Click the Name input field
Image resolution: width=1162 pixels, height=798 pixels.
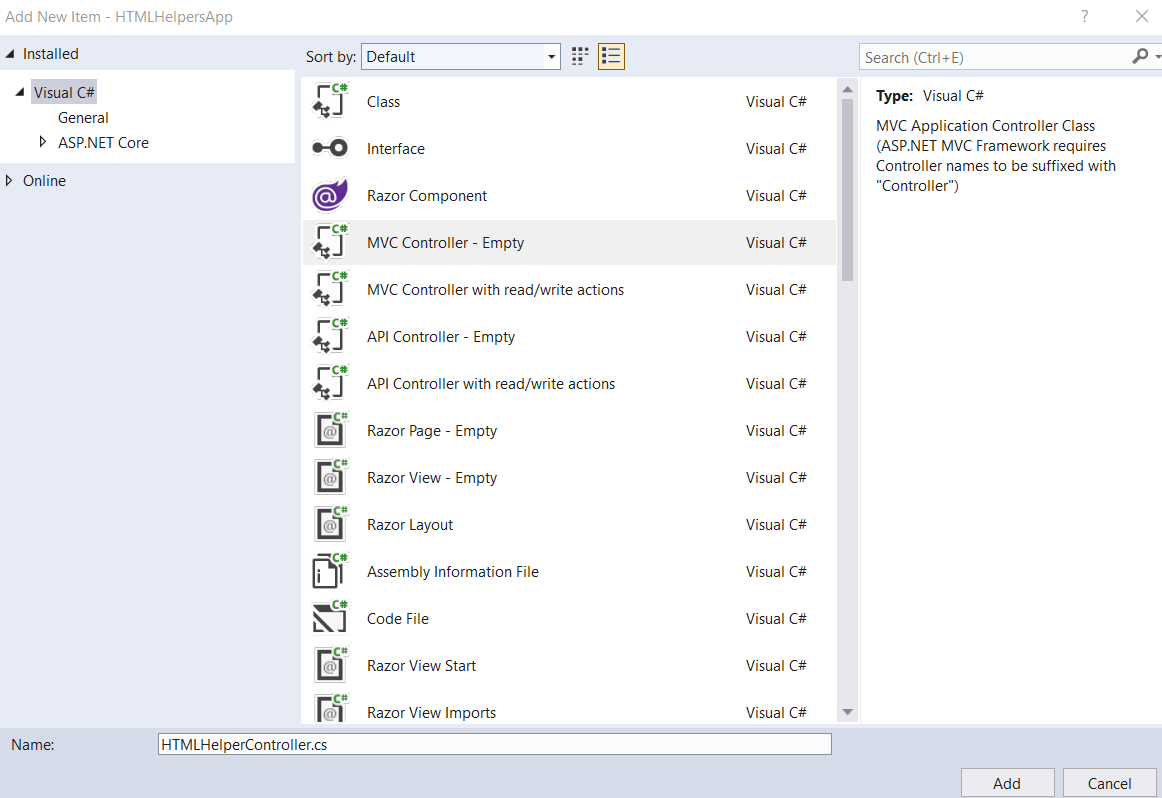point(494,744)
